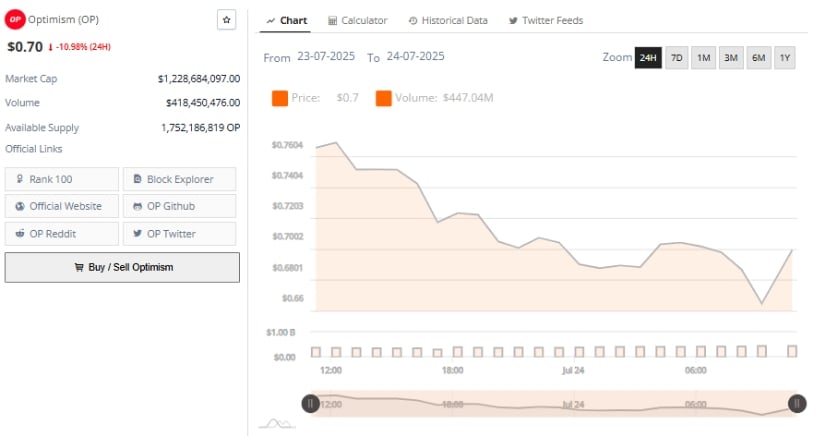
Task: Click the Official Links label
Action: tap(34, 149)
